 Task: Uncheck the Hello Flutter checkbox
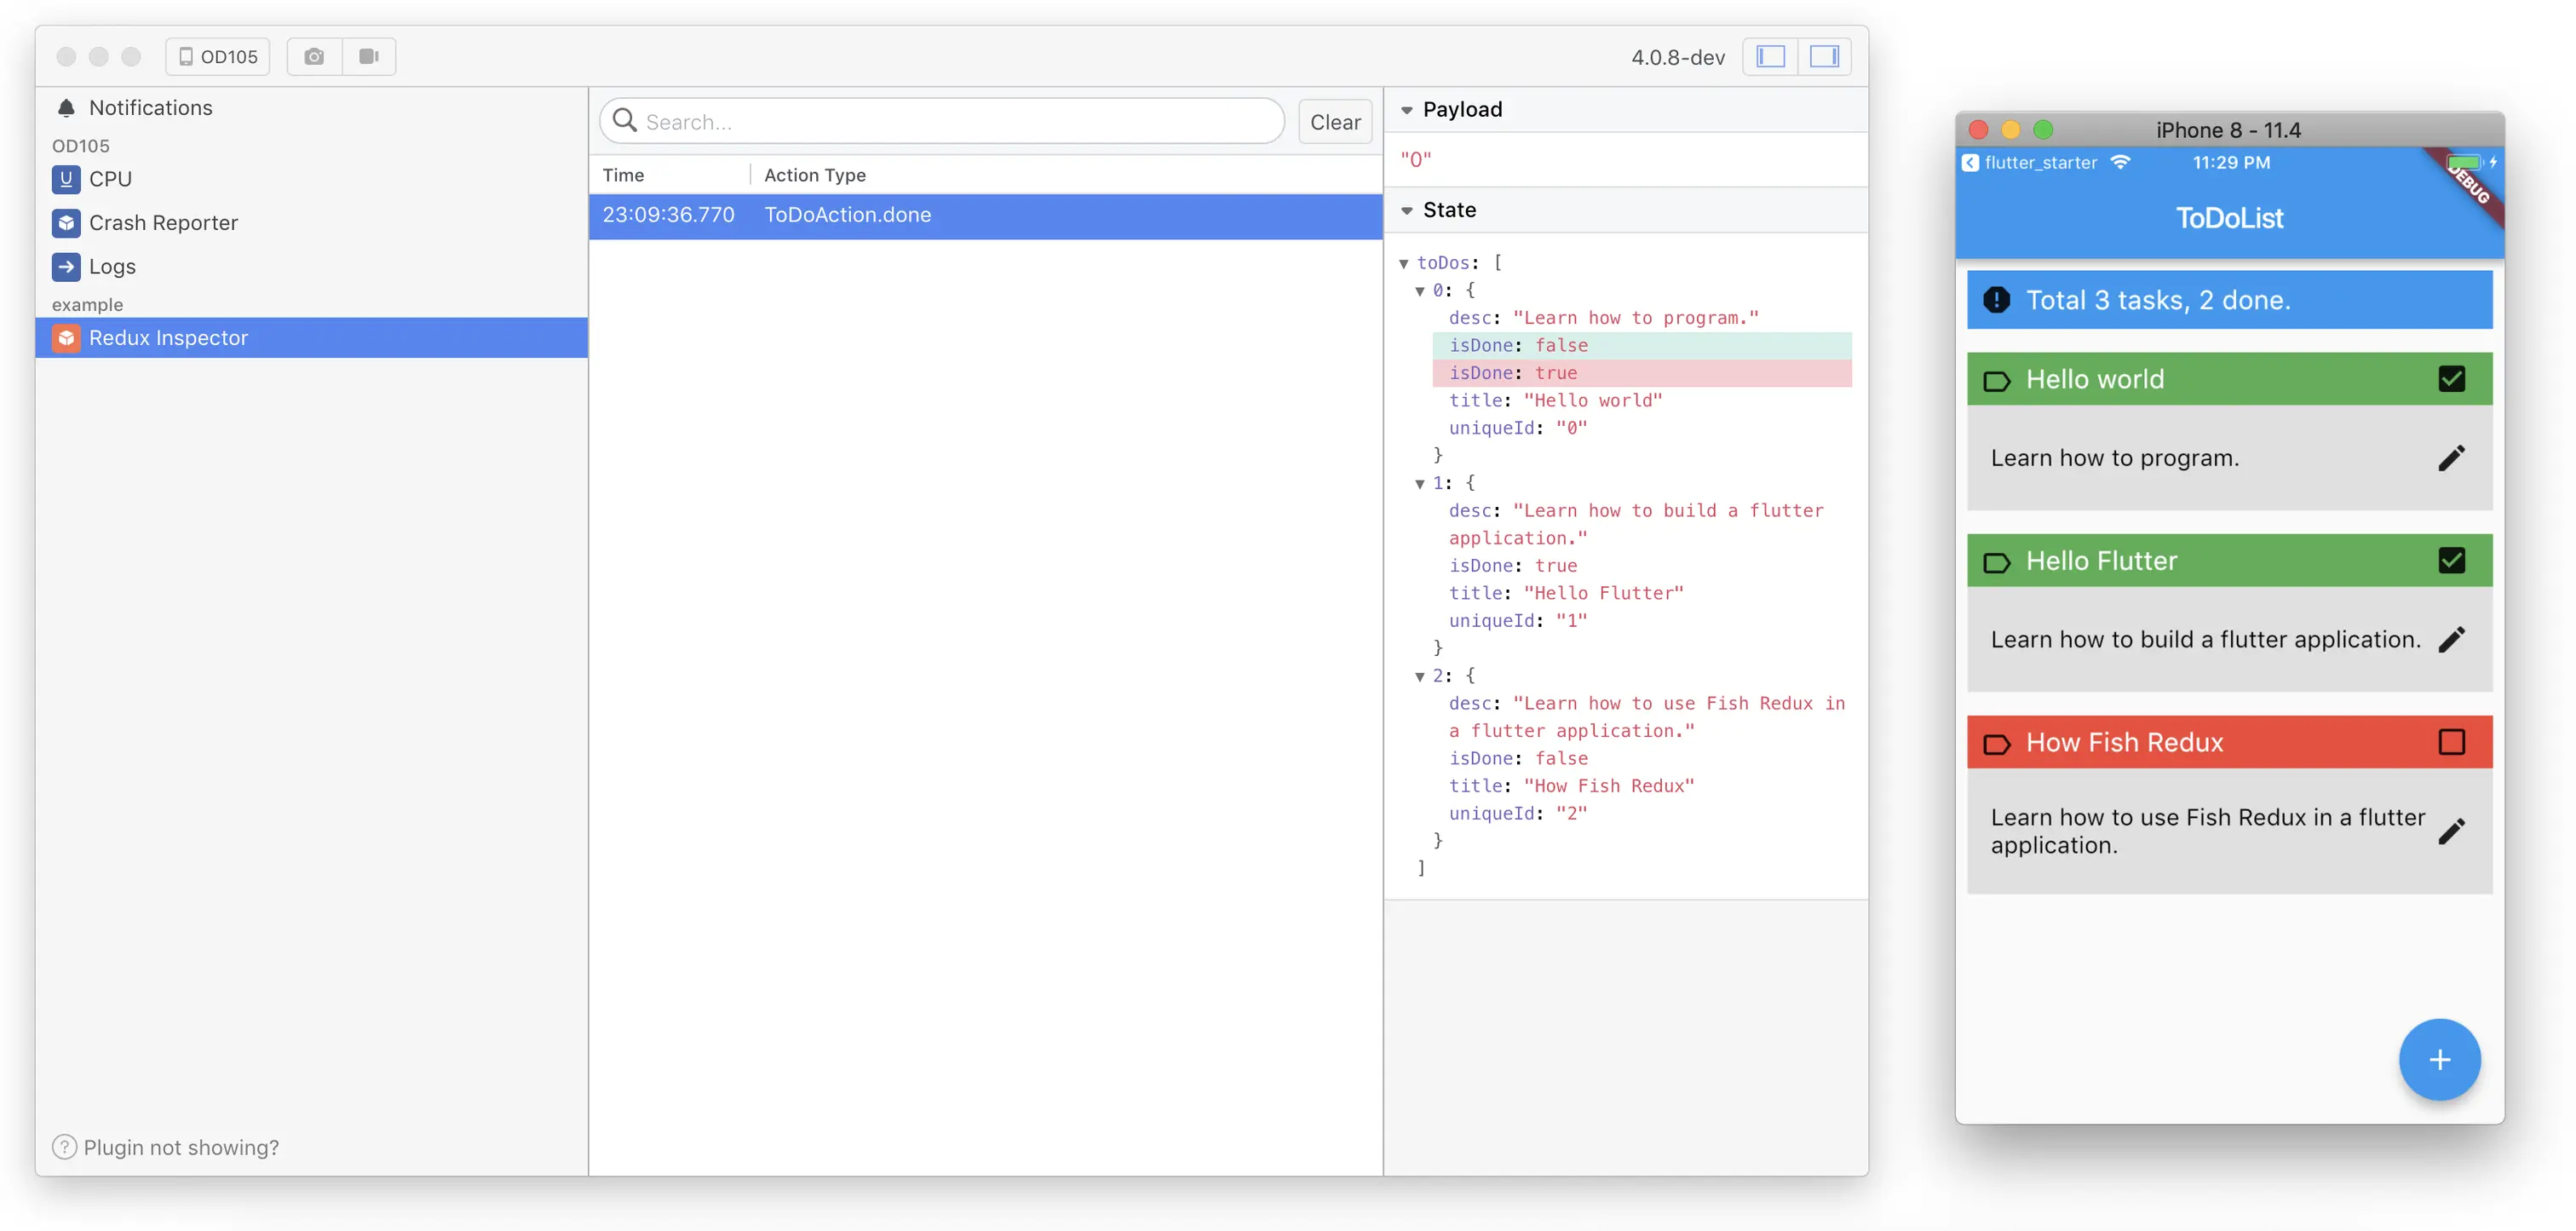click(x=2451, y=561)
